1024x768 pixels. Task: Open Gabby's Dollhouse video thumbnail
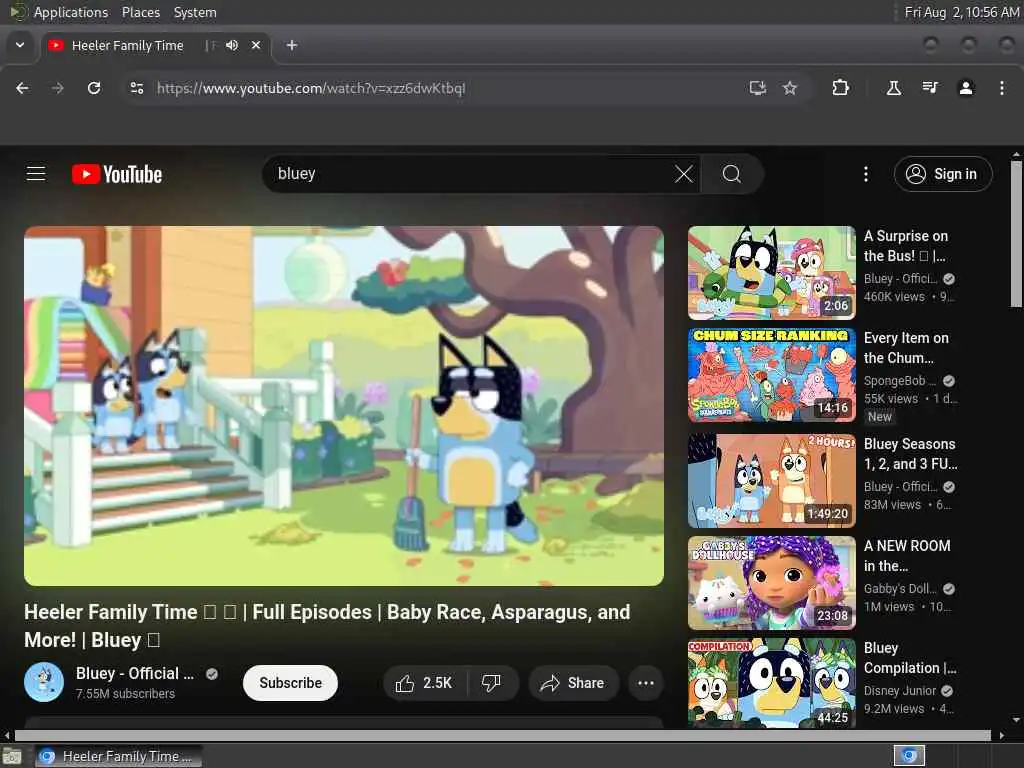pyautogui.click(x=771, y=583)
